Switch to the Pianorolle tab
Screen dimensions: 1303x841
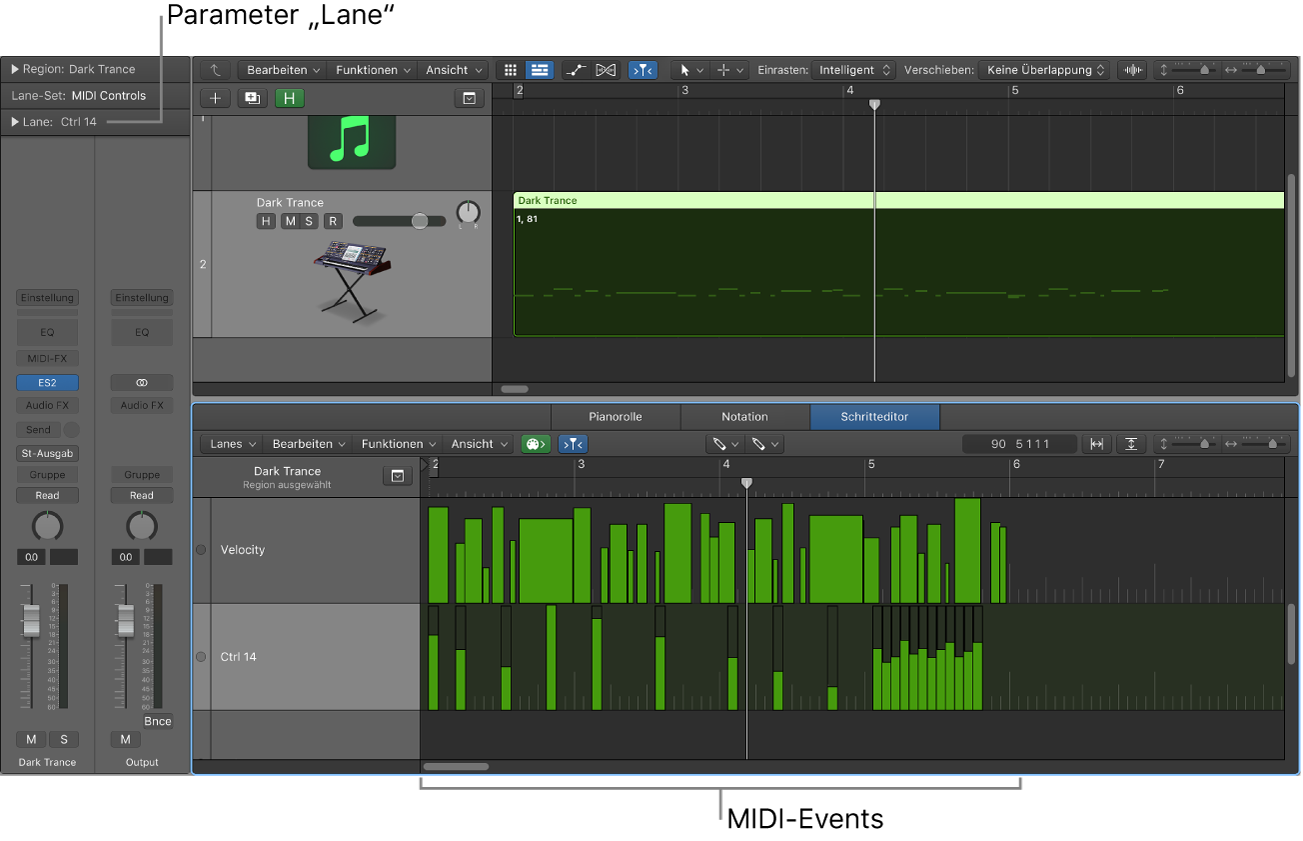point(615,417)
